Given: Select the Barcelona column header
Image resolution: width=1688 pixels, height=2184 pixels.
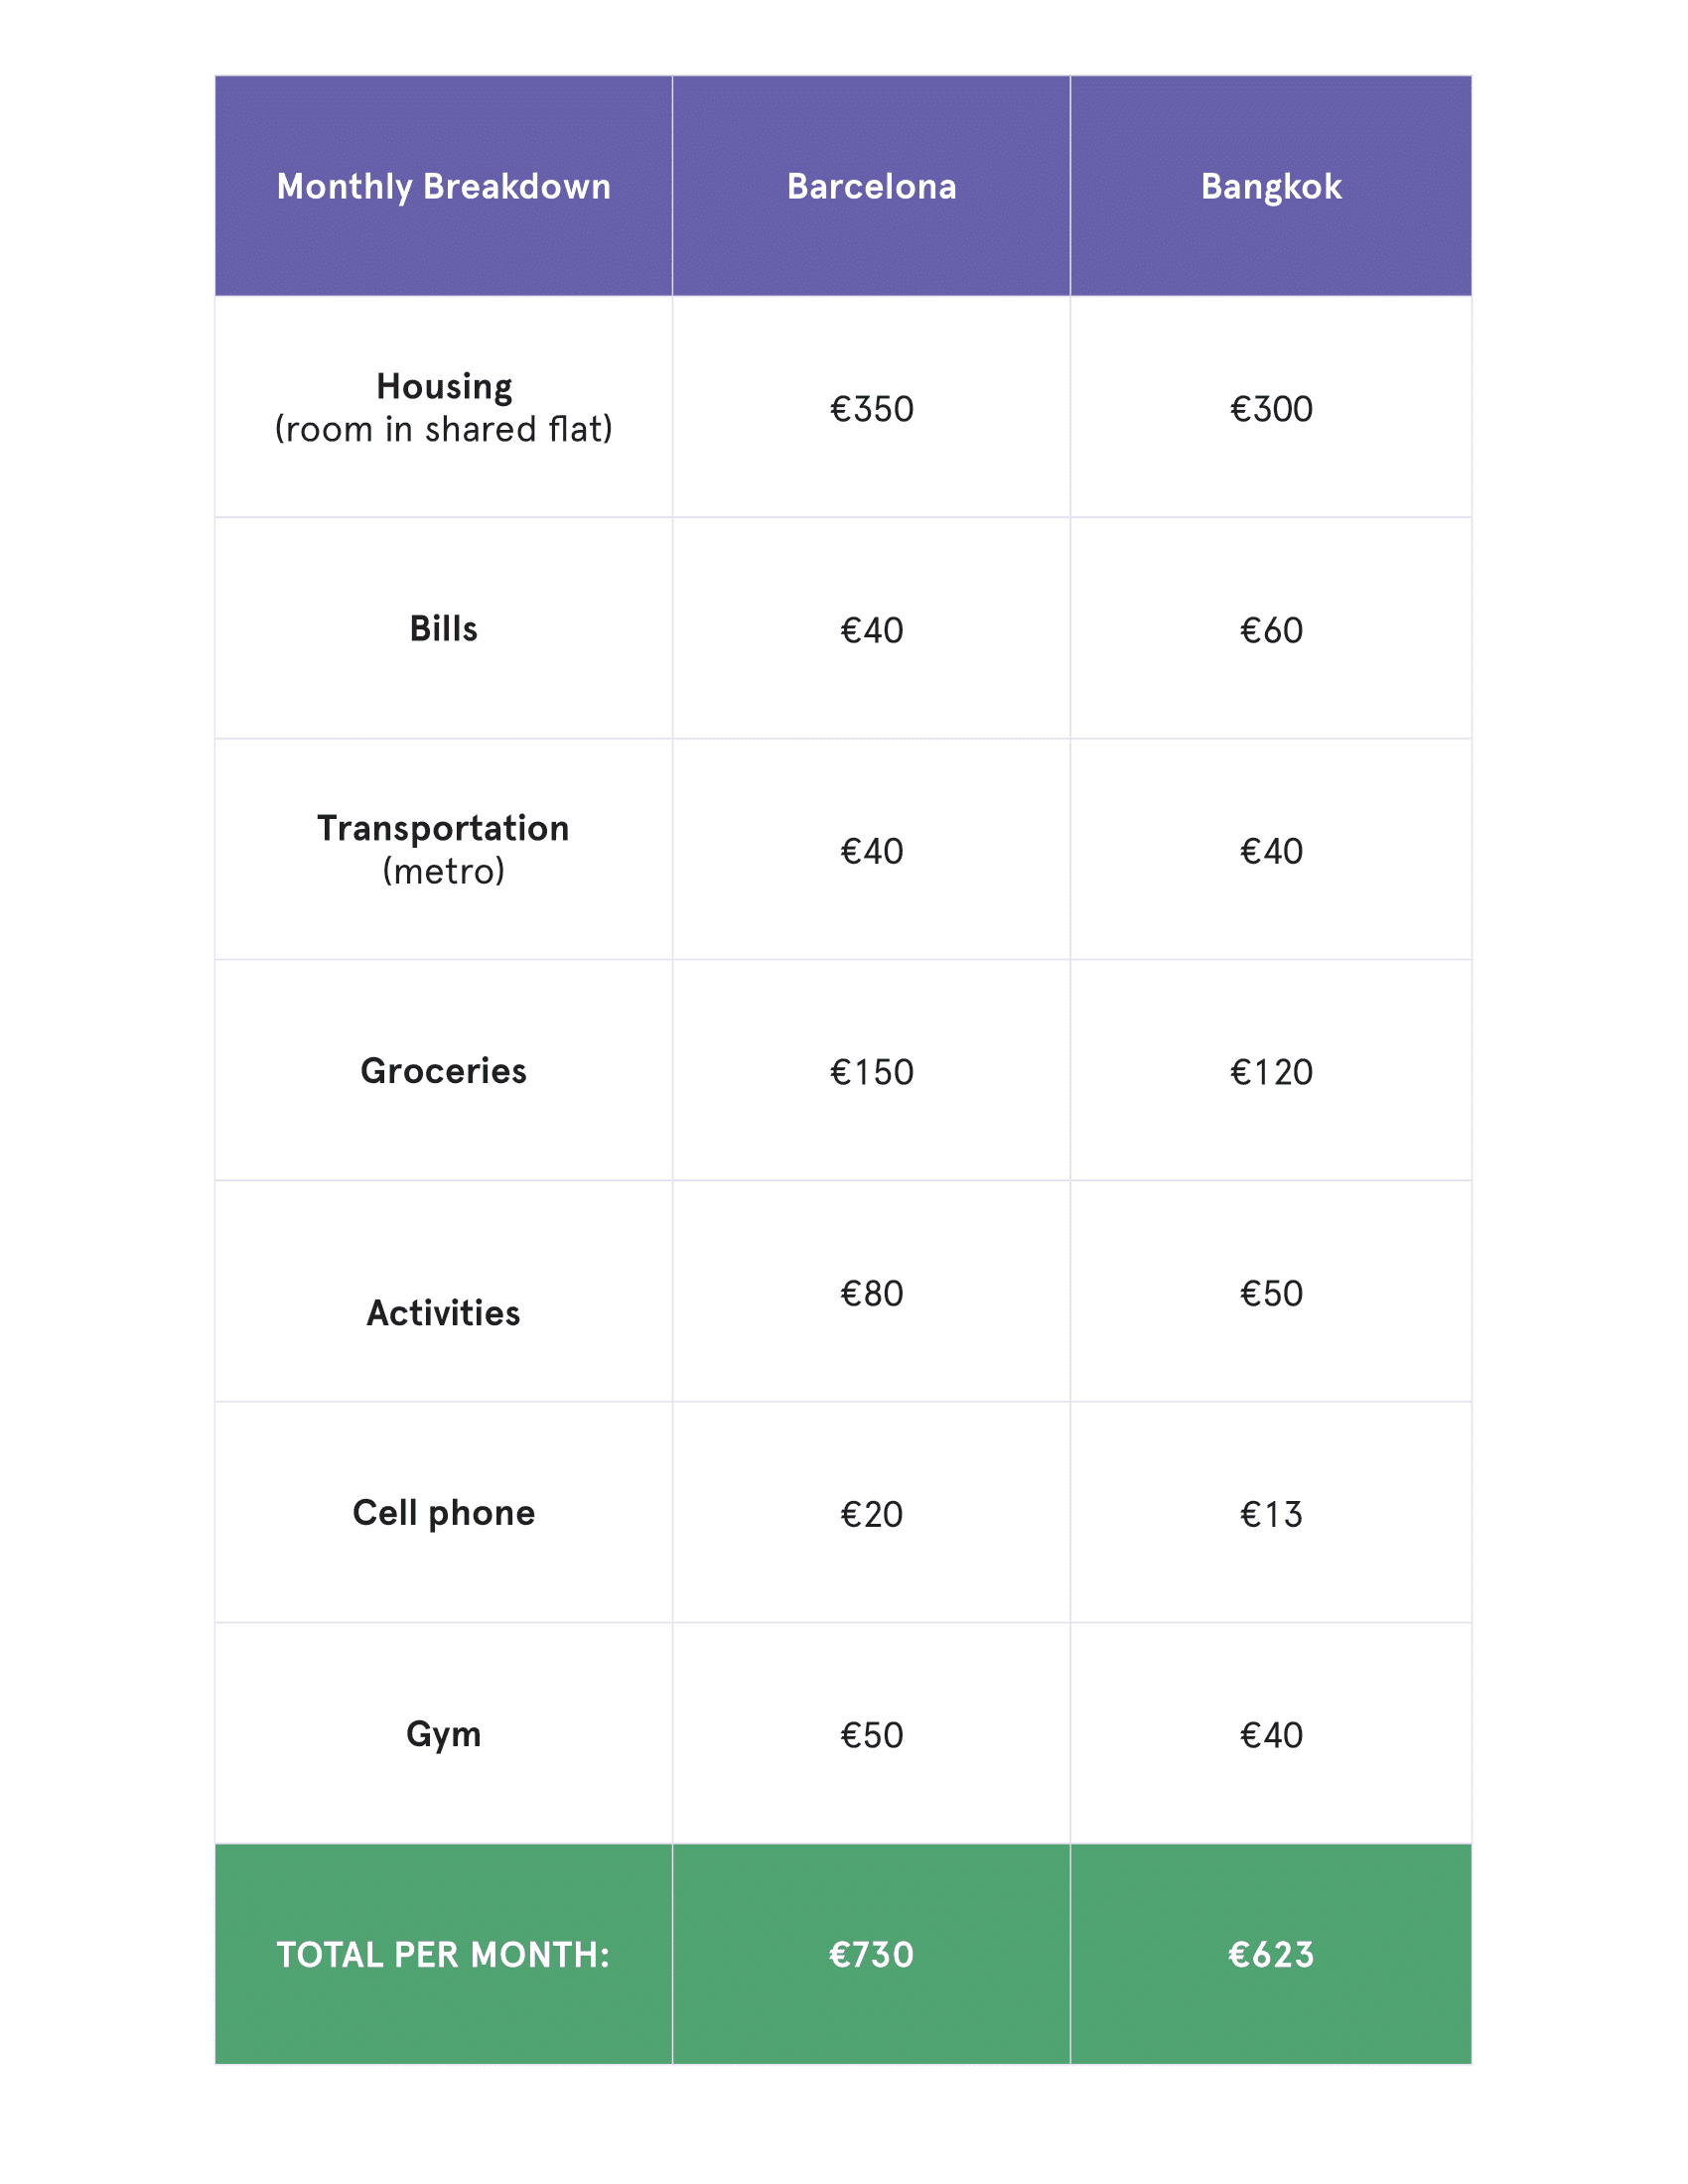Looking at the screenshot, I should point(871,187).
